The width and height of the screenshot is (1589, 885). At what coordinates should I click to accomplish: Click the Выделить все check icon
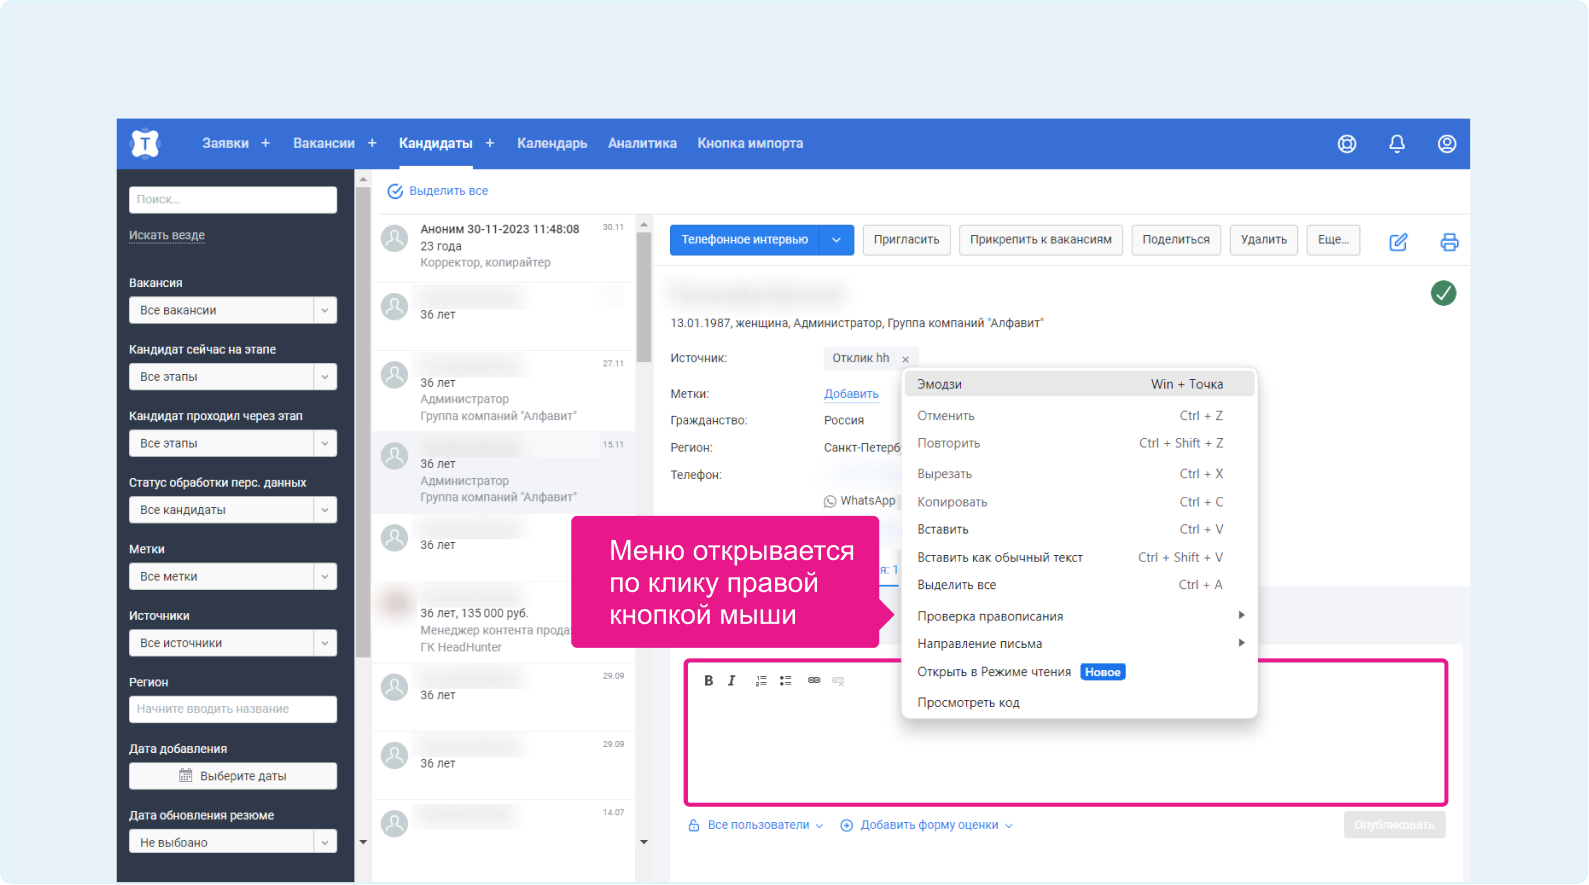coord(395,191)
